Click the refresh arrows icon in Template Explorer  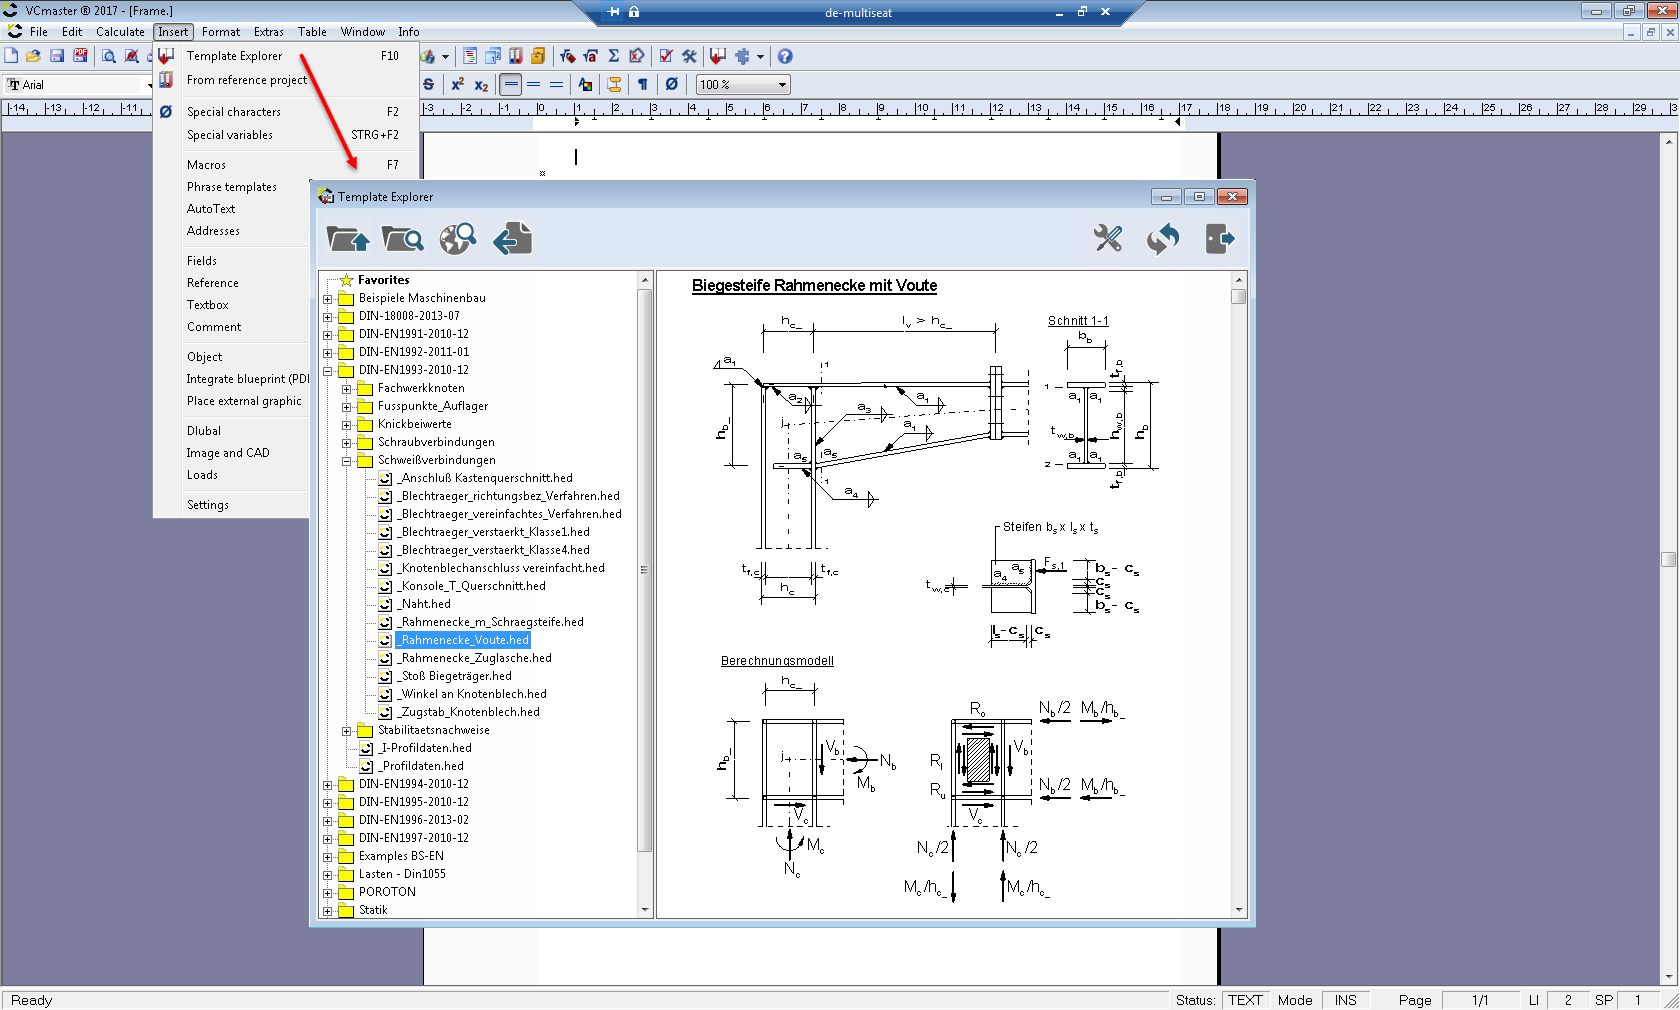[1163, 239]
